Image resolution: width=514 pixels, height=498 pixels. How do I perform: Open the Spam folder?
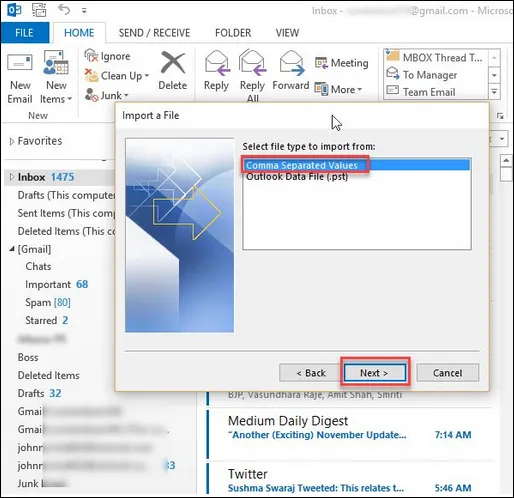click(48, 302)
